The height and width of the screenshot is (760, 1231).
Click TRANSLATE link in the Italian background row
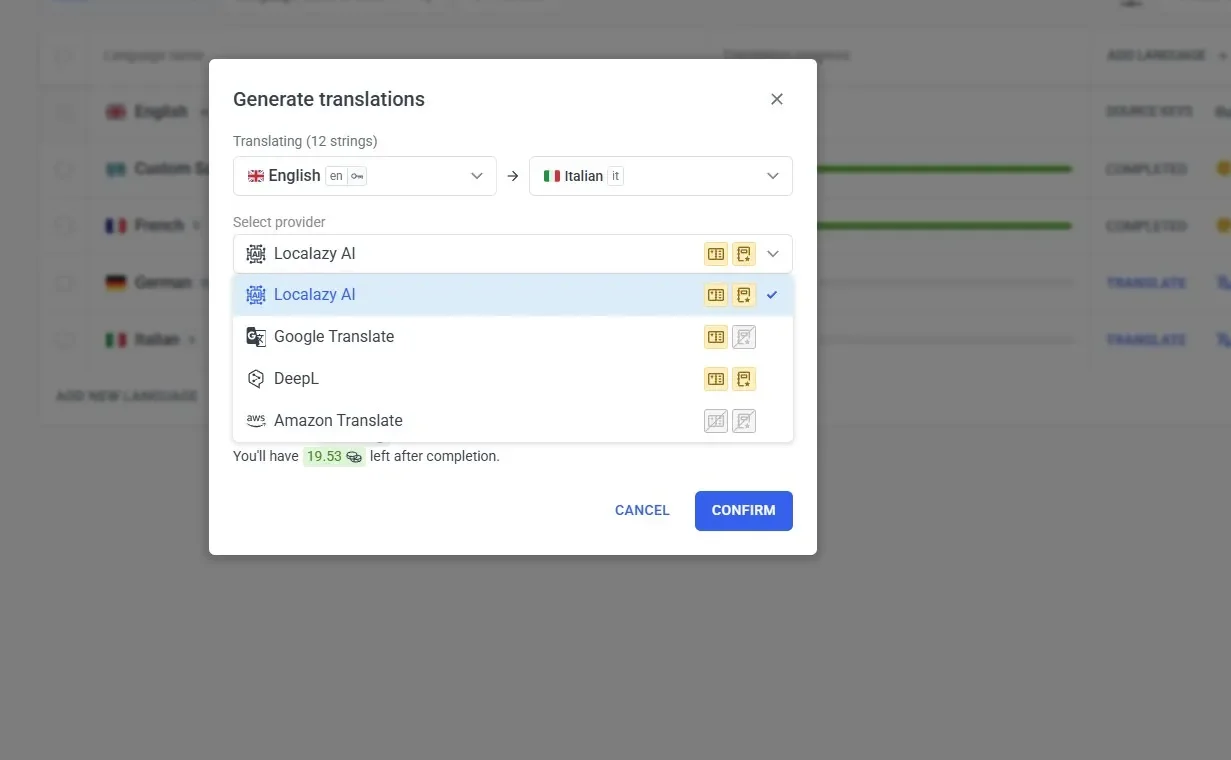tap(1146, 340)
